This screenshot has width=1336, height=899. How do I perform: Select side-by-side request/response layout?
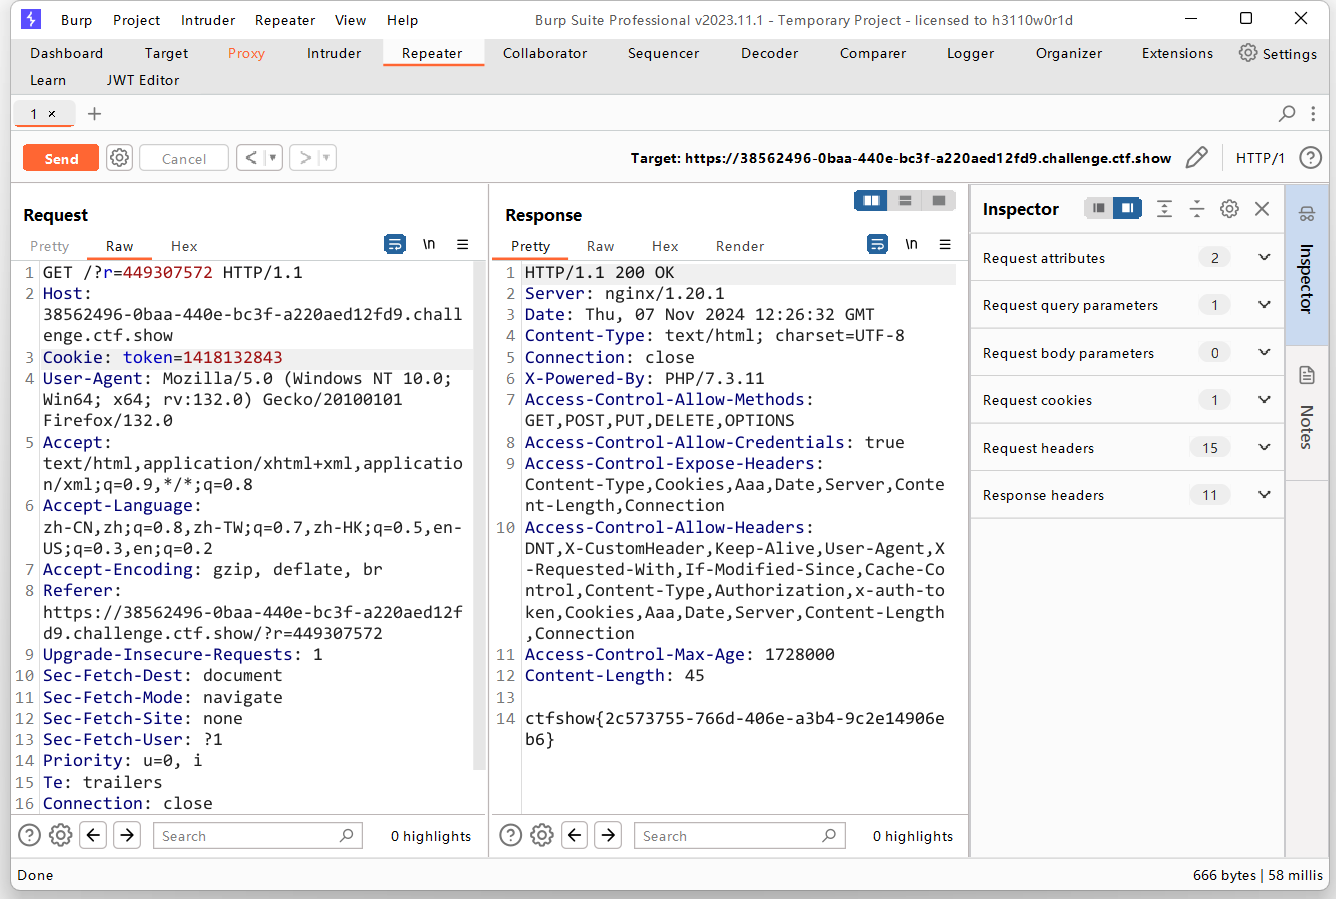click(871, 201)
